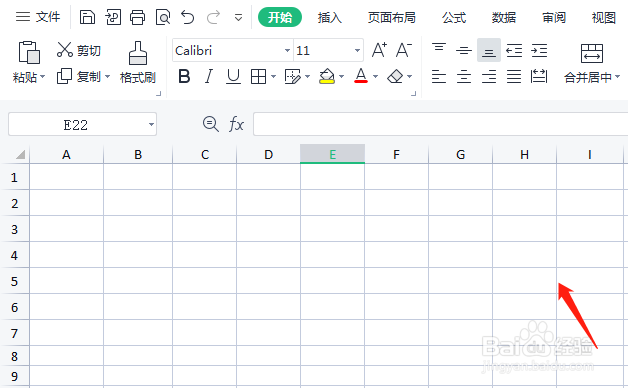
Task: Expand the 复制 dropdown arrow
Action: point(107,76)
